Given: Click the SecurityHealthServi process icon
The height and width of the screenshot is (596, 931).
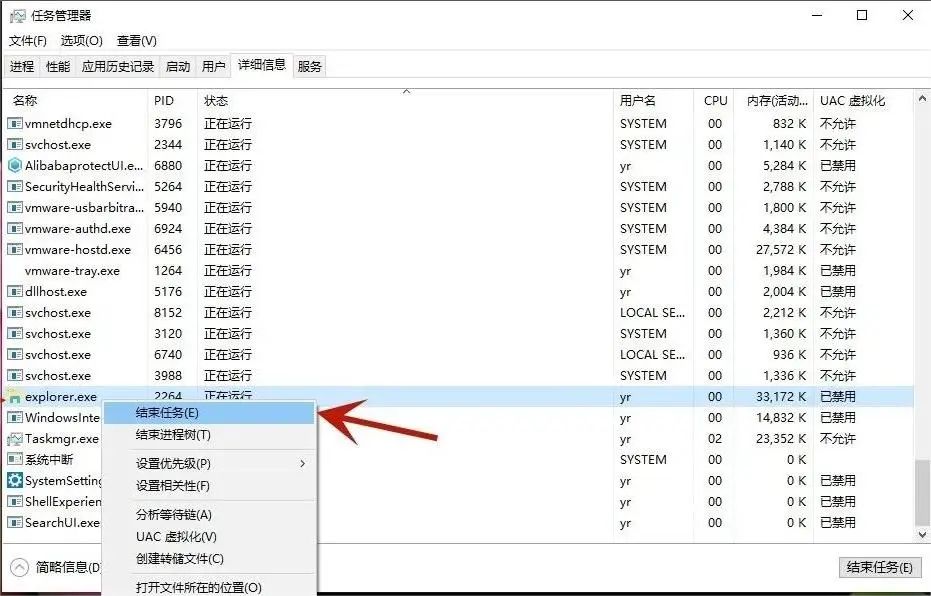Looking at the screenshot, I should click(14, 186).
